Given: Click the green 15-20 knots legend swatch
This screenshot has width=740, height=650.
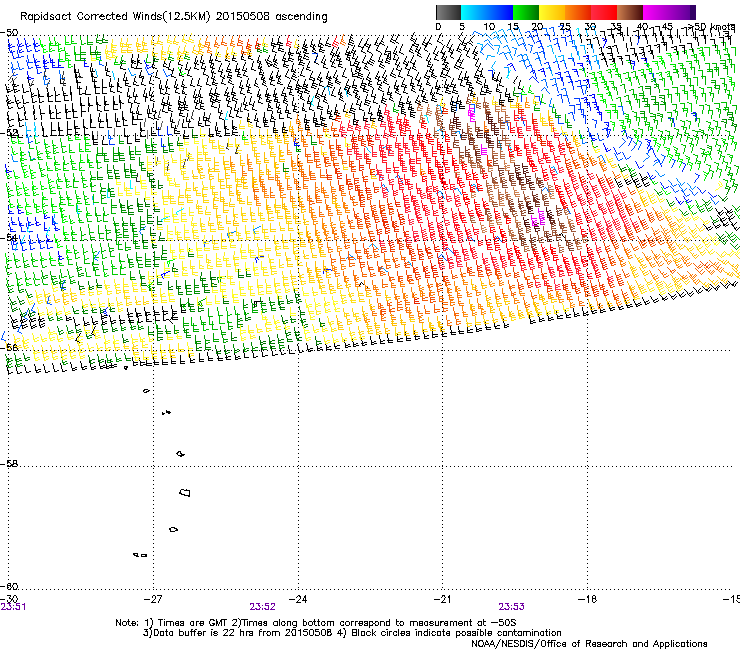Looking at the screenshot, I should coord(526,12).
